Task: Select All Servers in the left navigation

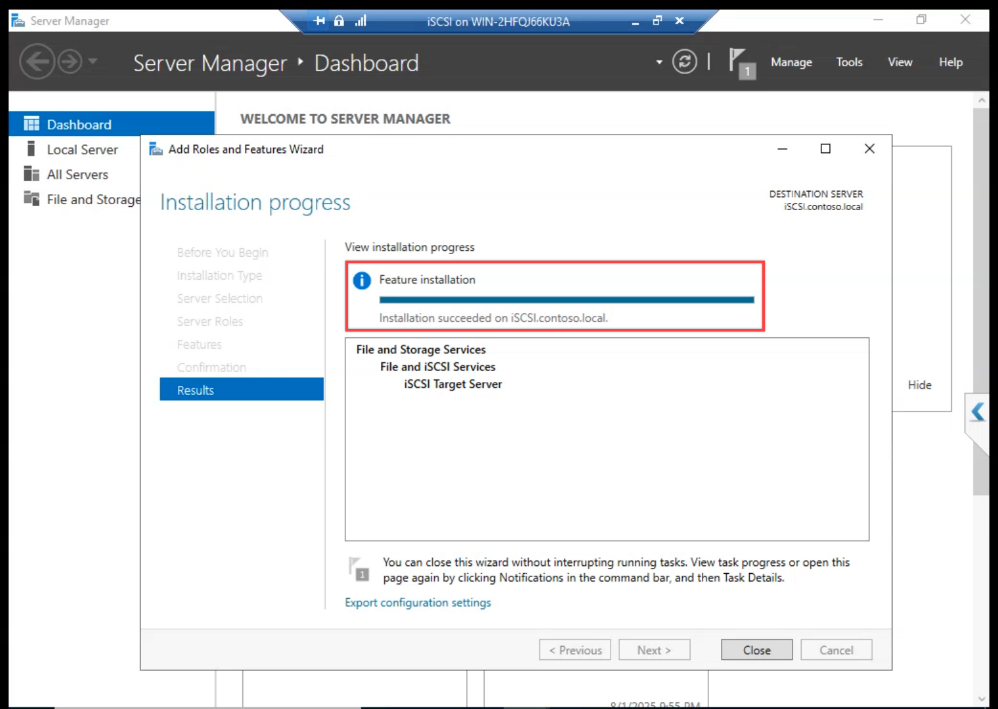Action: (77, 174)
